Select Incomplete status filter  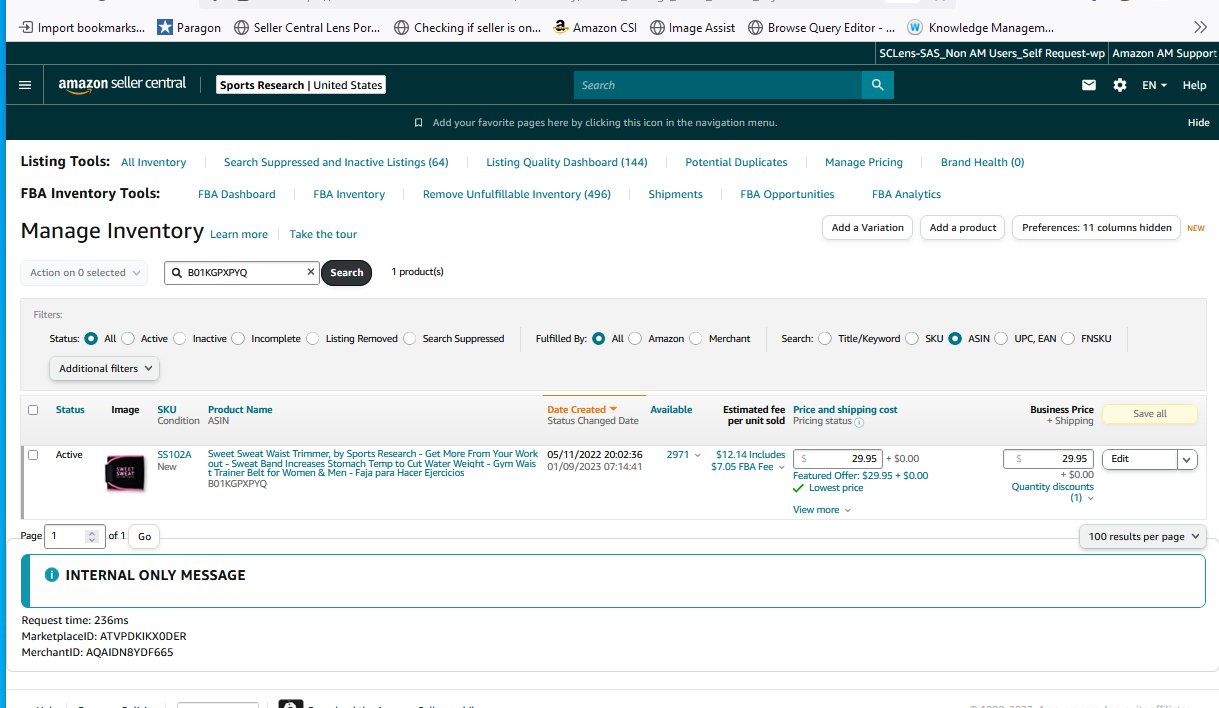pyautogui.click(x=238, y=338)
